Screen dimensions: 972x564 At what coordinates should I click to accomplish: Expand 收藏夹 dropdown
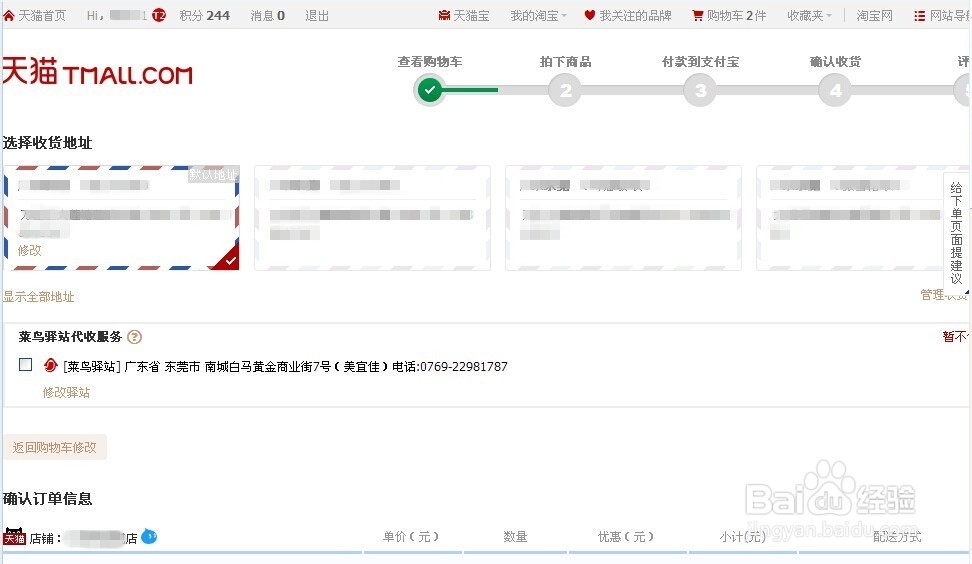click(x=809, y=15)
